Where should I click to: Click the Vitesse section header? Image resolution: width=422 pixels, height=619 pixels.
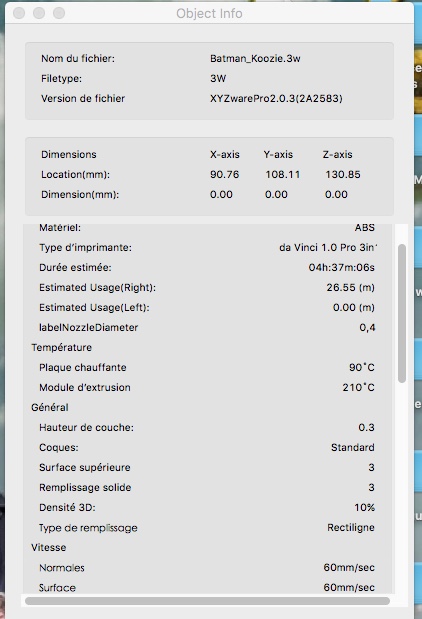click(49, 548)
